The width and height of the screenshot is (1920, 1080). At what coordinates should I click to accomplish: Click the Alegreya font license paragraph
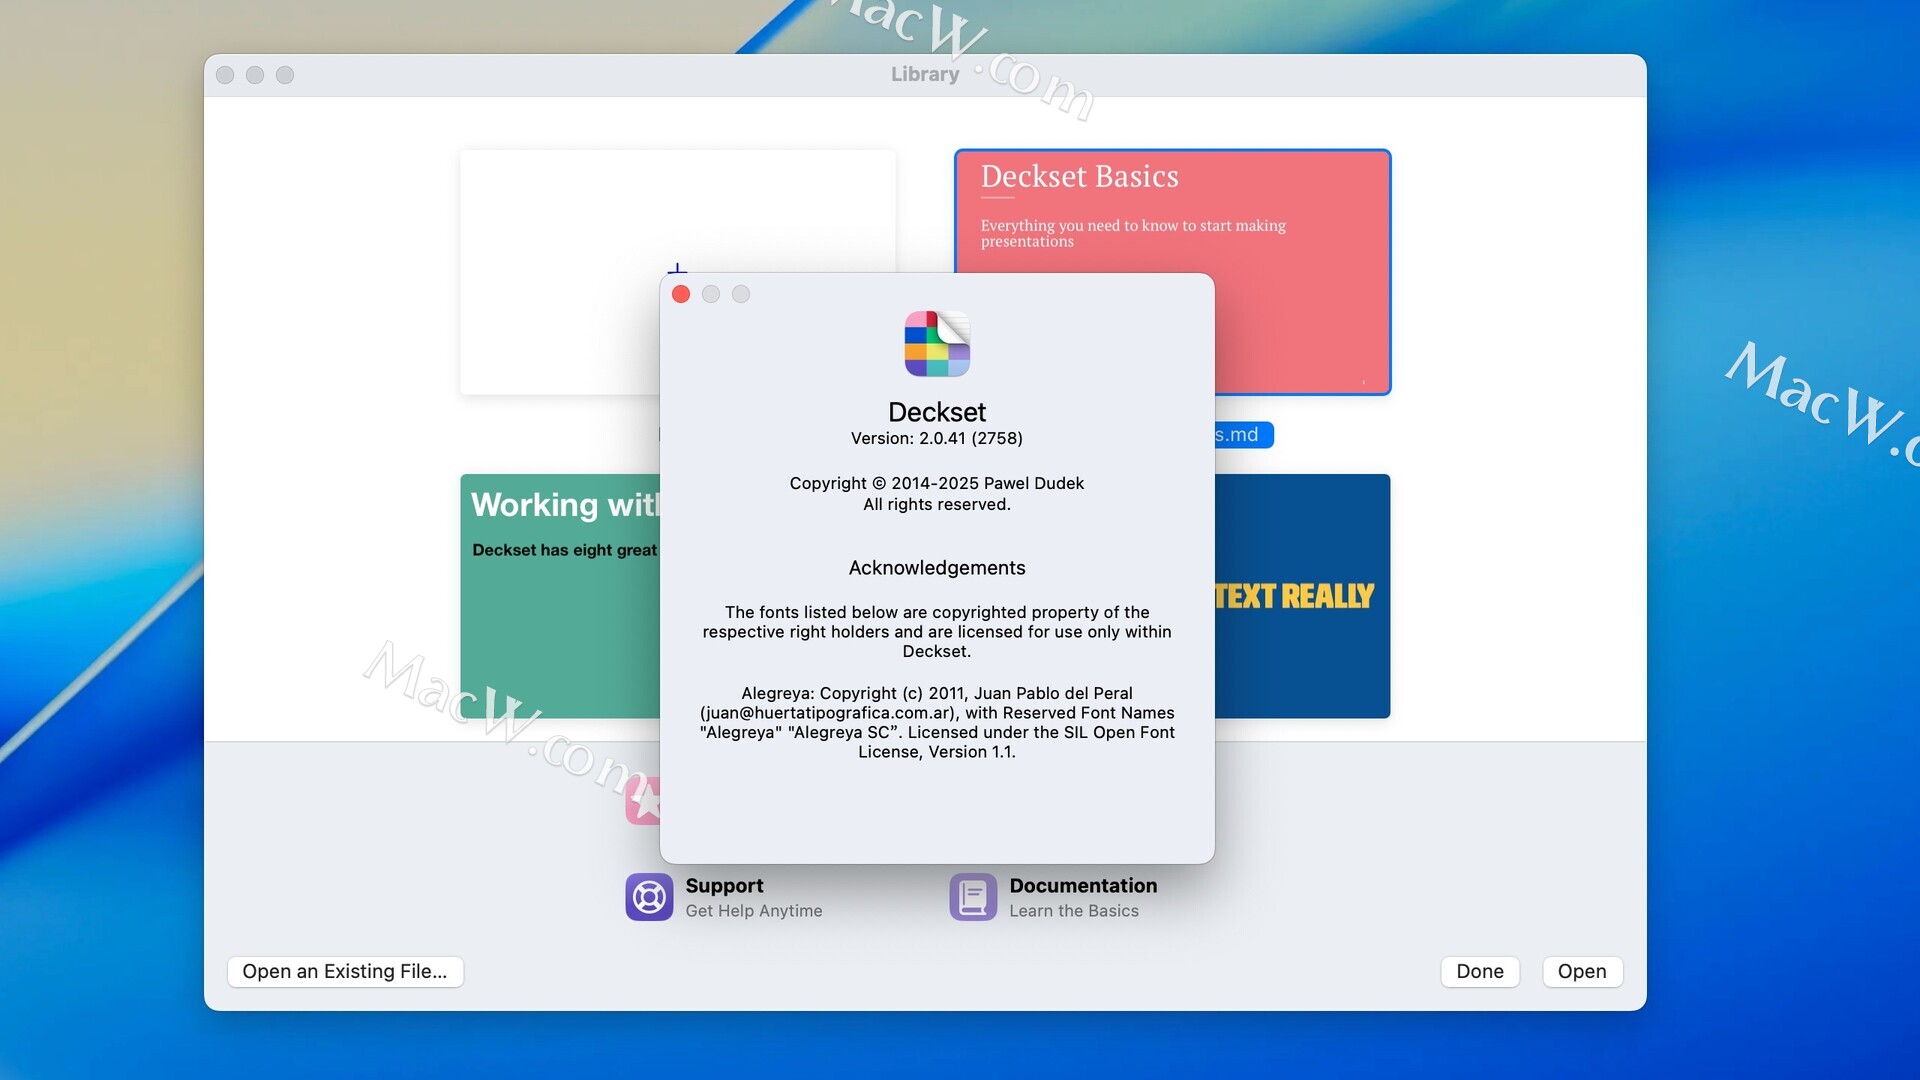click(x=937, y=723)
